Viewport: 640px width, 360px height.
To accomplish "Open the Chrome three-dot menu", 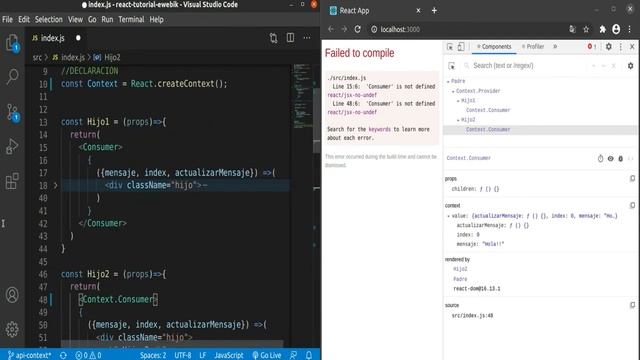I will click(630, 29).
